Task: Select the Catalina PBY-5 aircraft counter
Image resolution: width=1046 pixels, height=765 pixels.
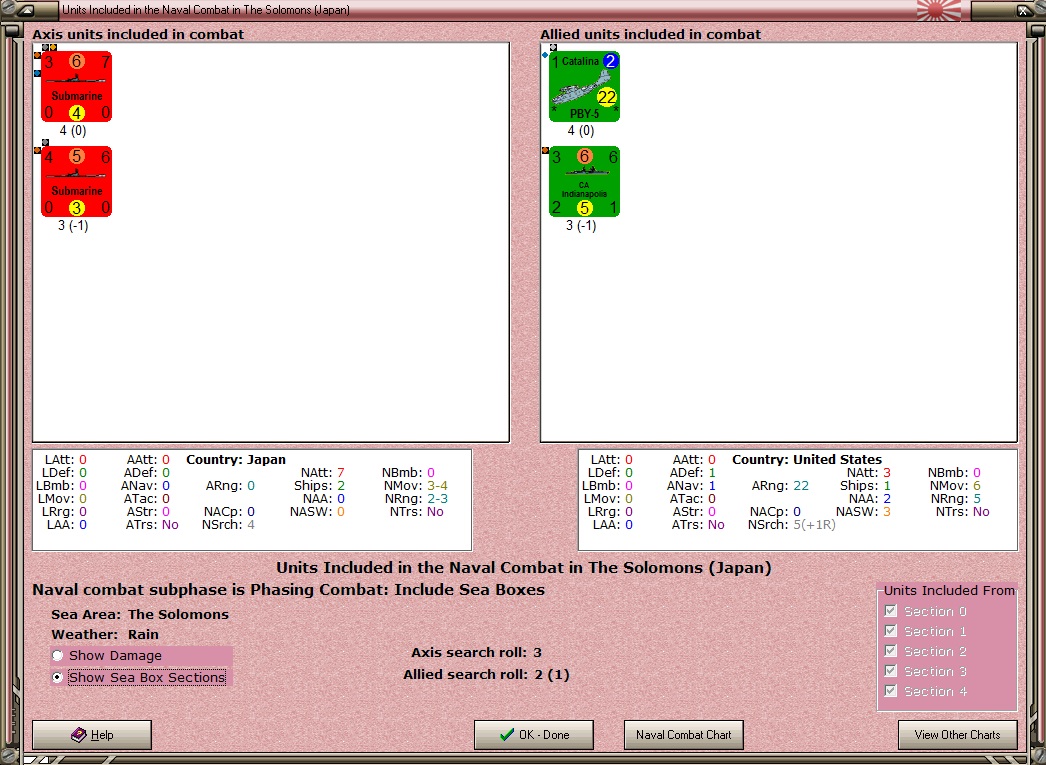Action: coord(584,87)
